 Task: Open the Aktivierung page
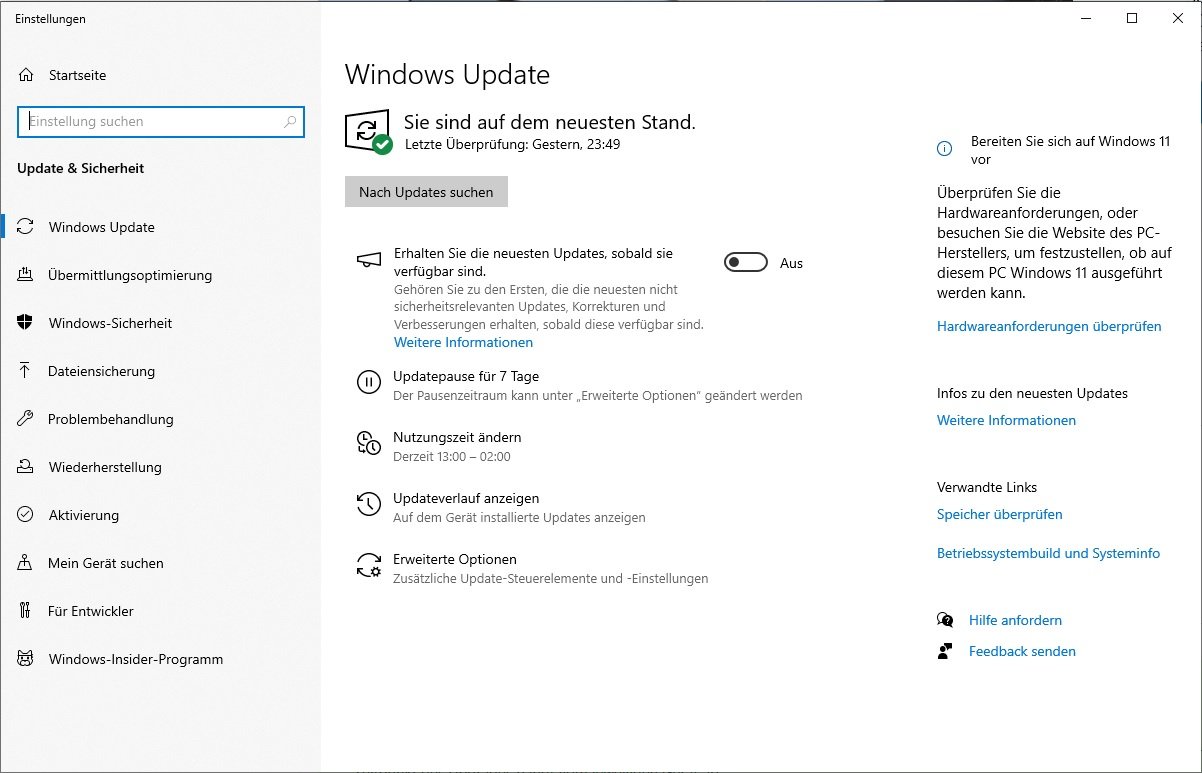pos(160,515)
